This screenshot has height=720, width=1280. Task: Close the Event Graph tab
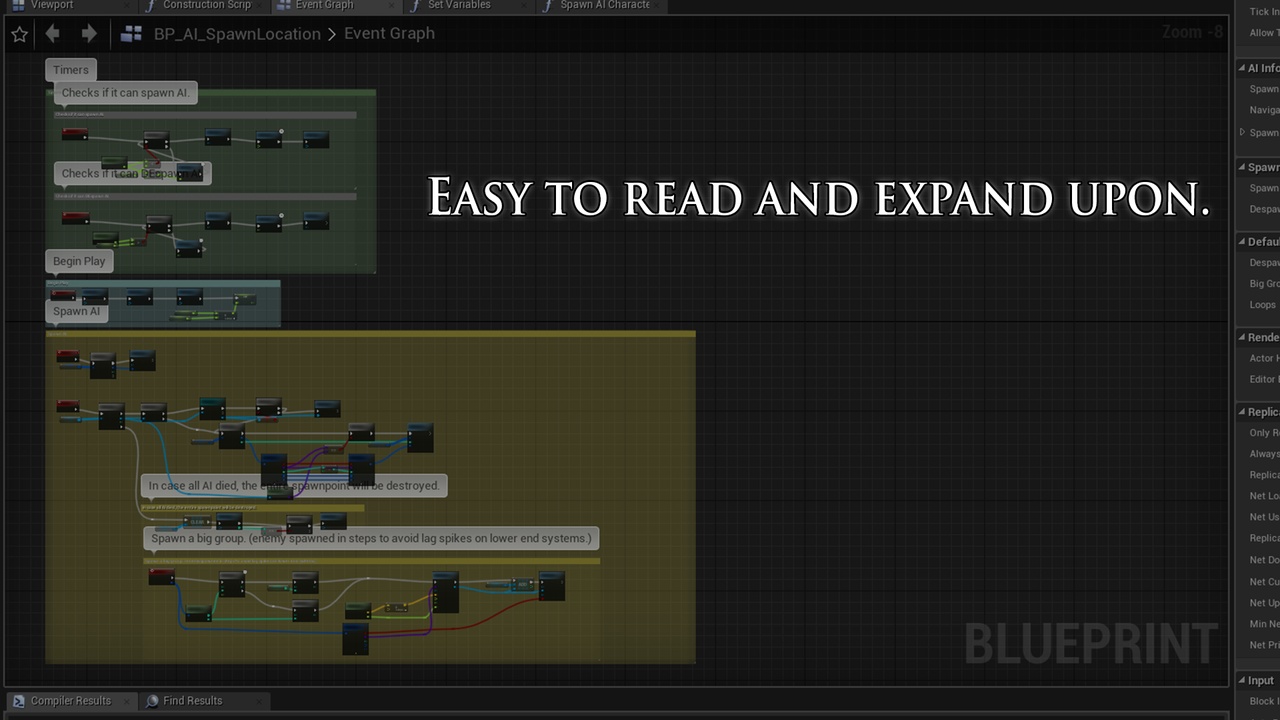pyautogui.click(x=389, y=5)
